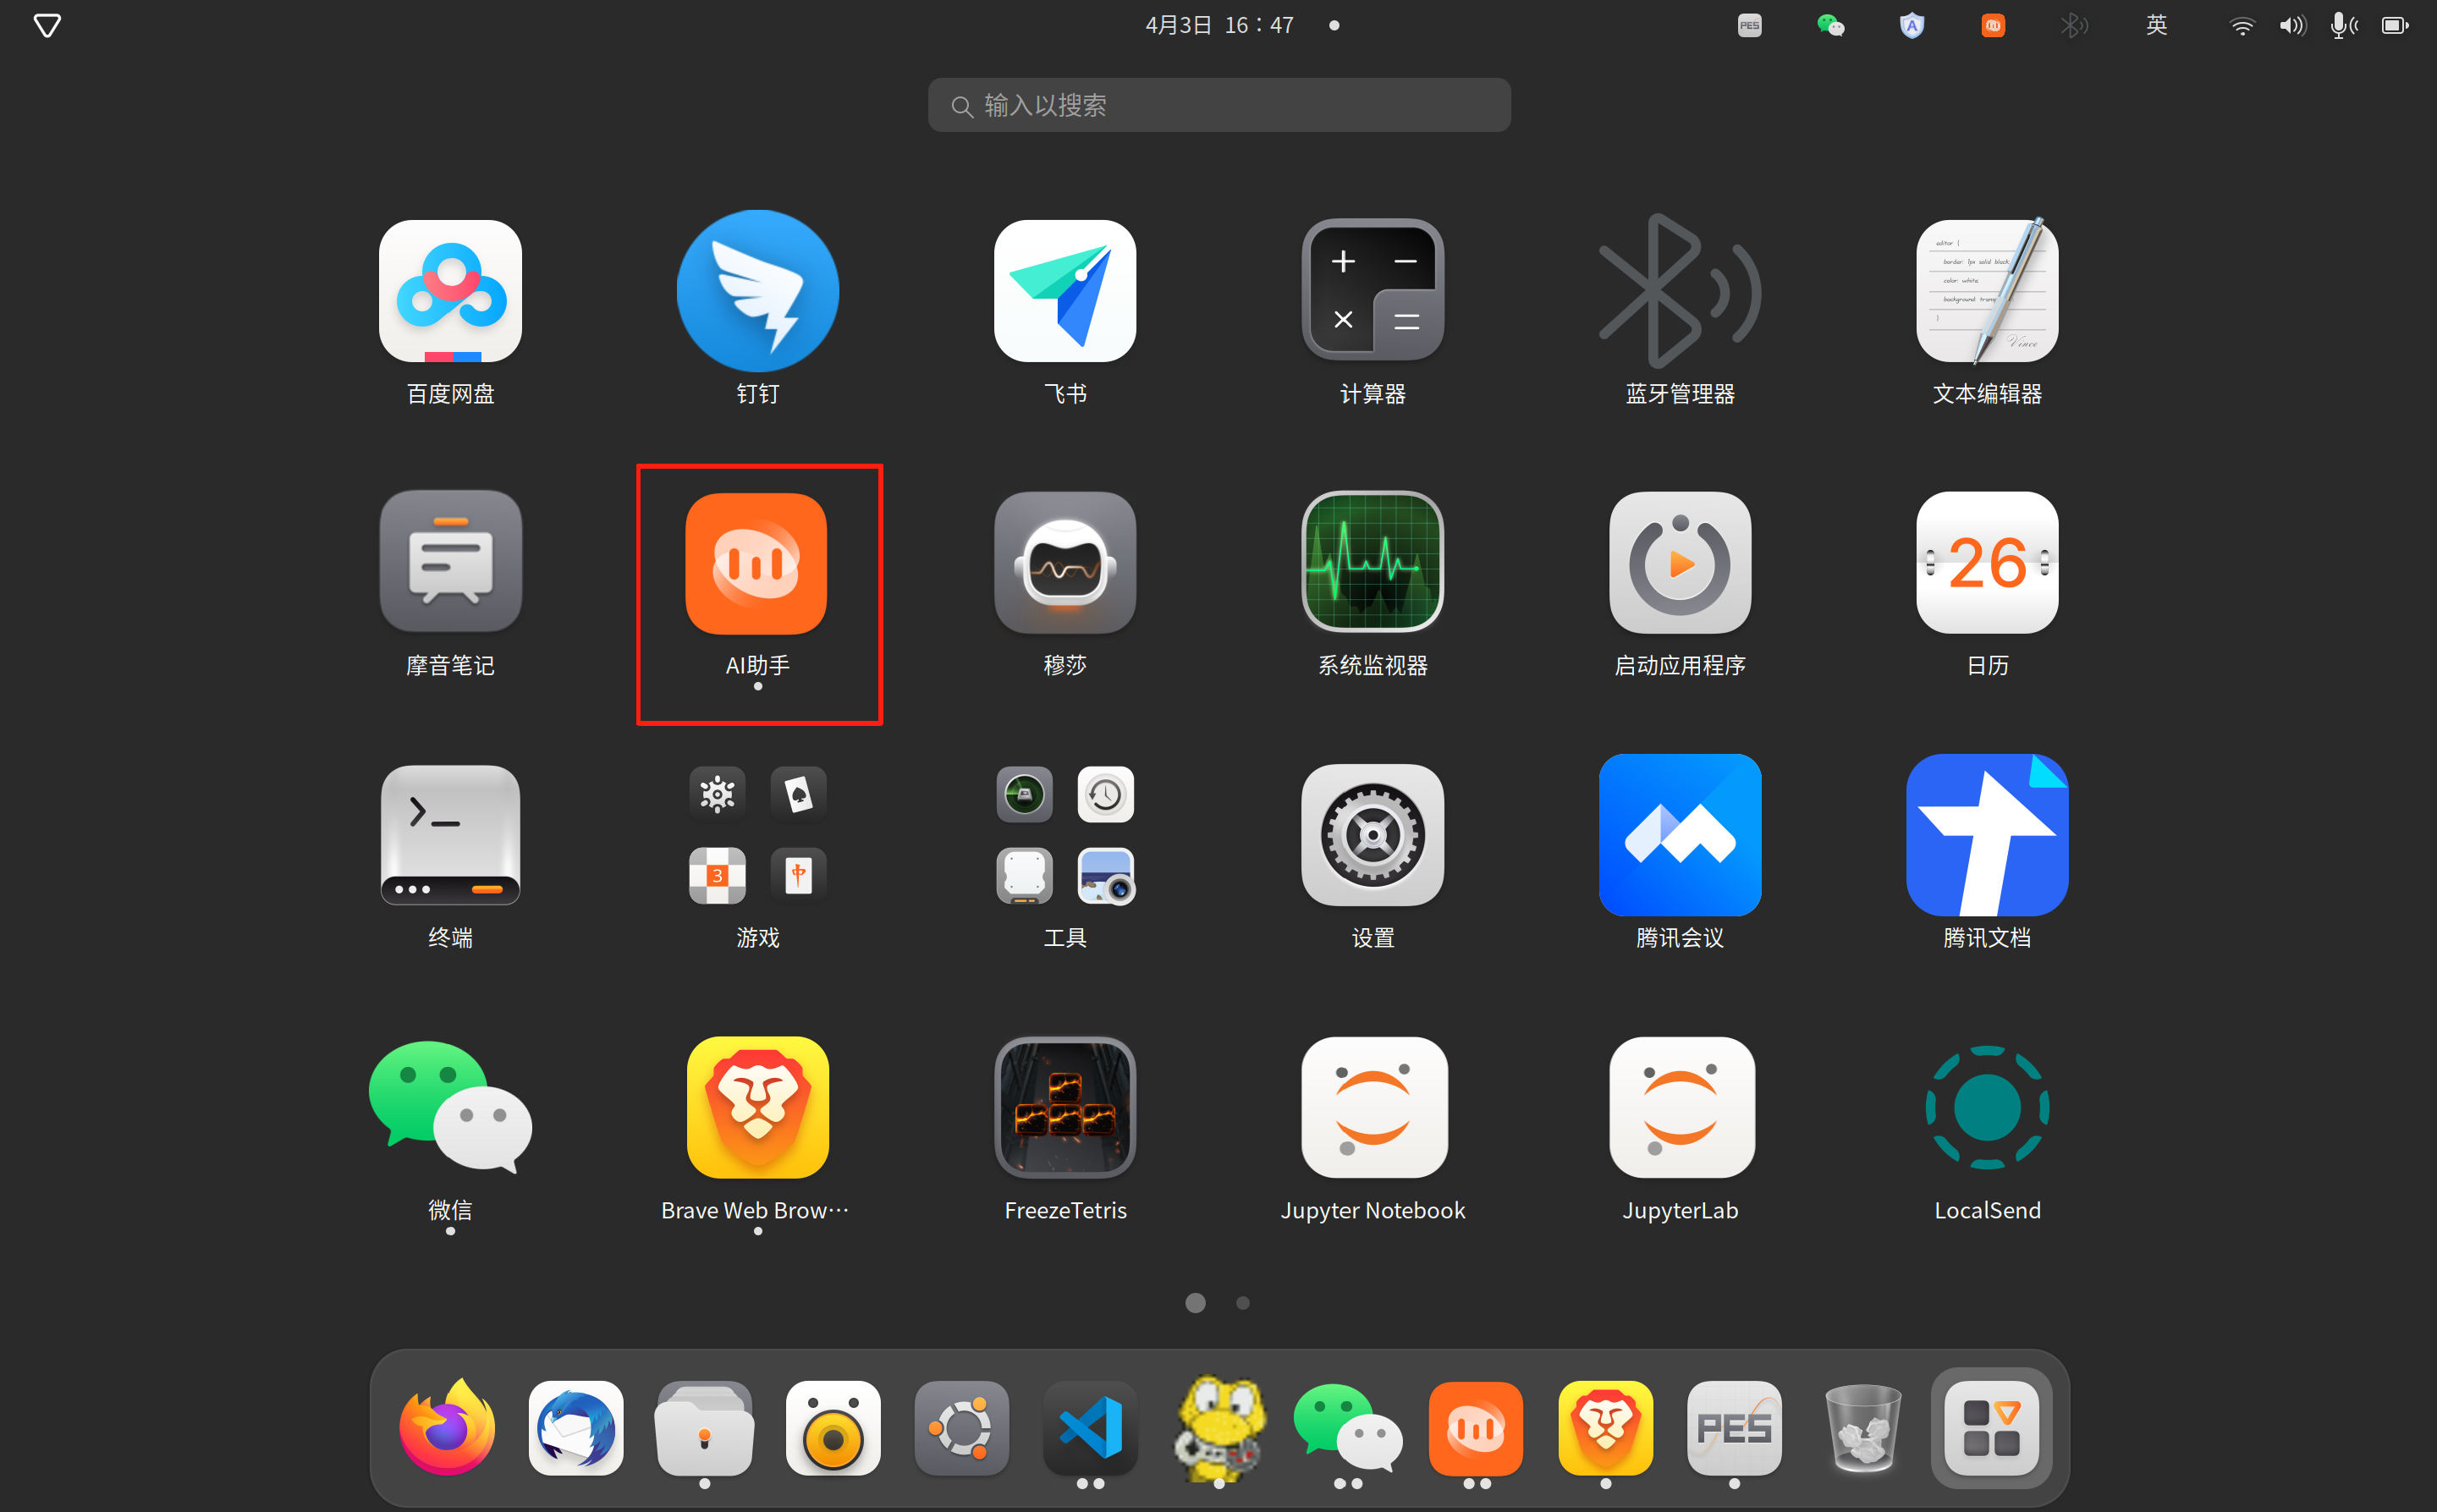Open the 日历 calendar app
This screenshot has height=1512, width=2437.
1986,562
